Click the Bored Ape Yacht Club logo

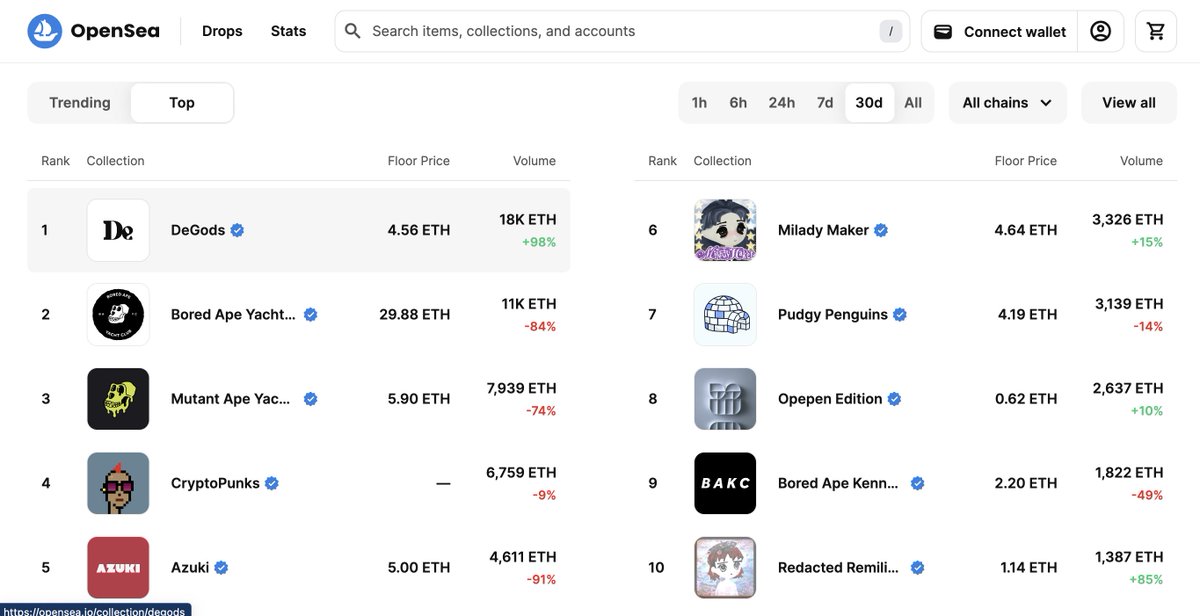[x=118, y=314]
